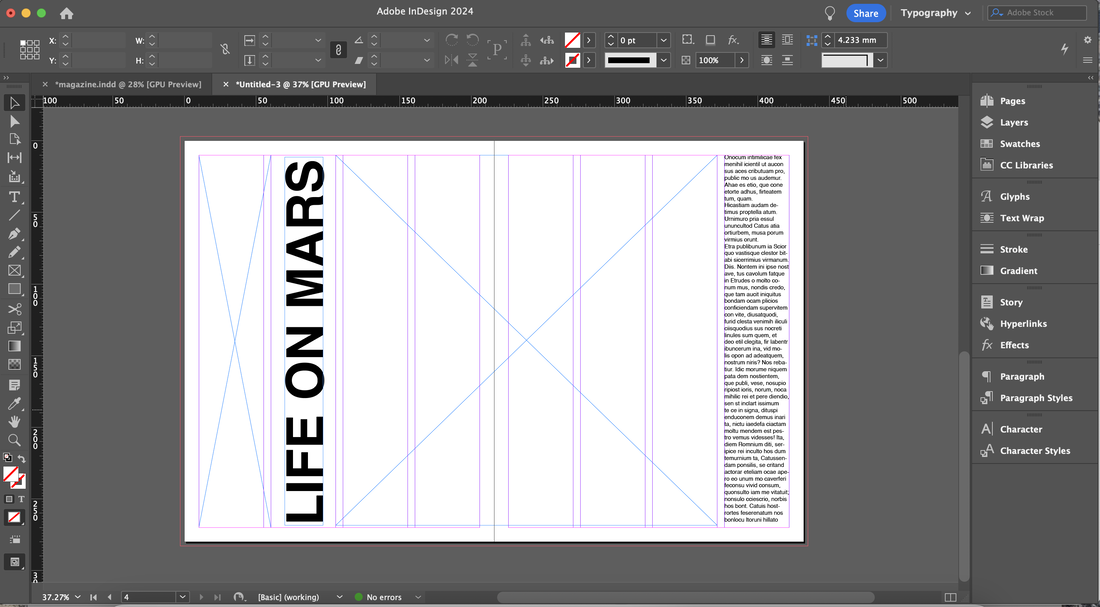Select the Free Transform tool

point(14,328)
